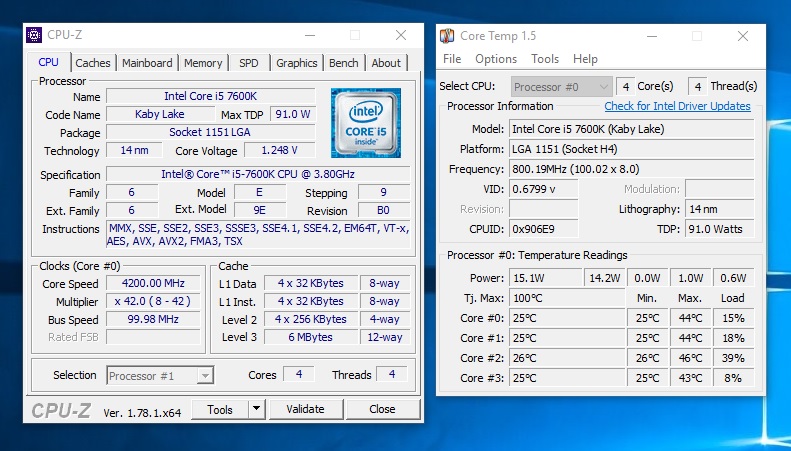The height and width of the screenshot is (451, 791).
Task: Click the Instructions list in CPU-Z
Action: point(258,235)
